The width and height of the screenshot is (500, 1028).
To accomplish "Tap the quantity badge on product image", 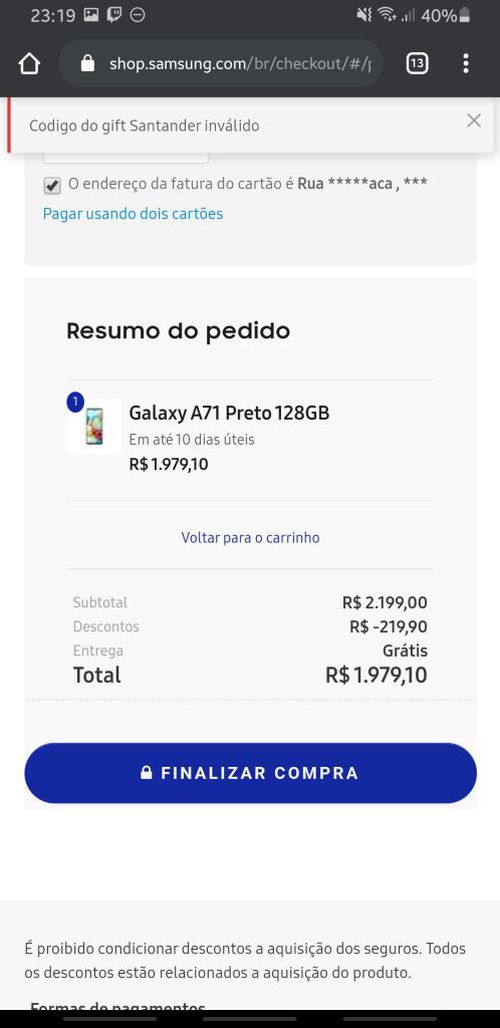I will [75, 402].
